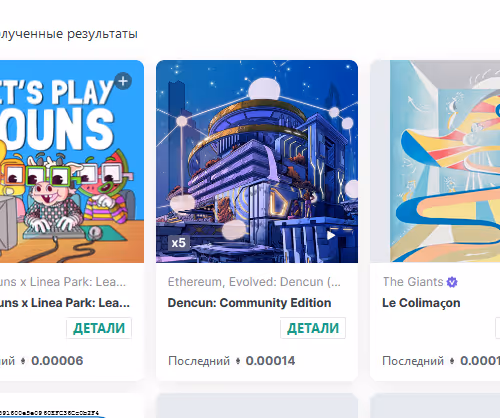Viewport: 500px width, 418px height.
Task: Select the Let's Play Nouns artwork thumbnail
Action: [72, 161]
